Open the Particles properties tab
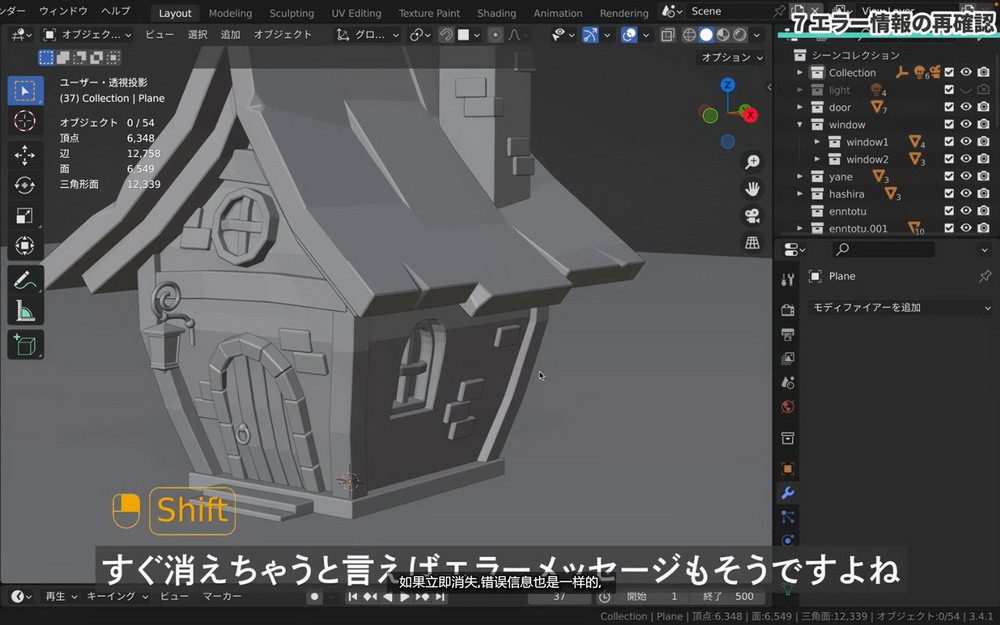This screenshot has width=1000, height=625. coord(788,517)
